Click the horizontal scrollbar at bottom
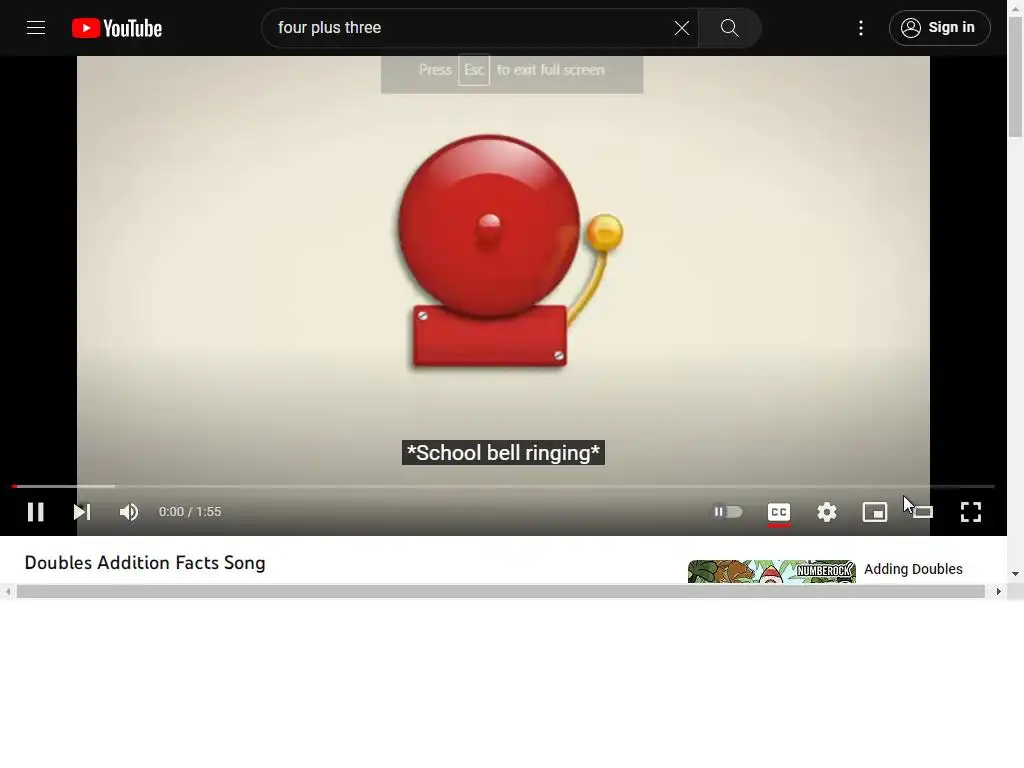Screen dimensions: 1024x768 point(501,592)
